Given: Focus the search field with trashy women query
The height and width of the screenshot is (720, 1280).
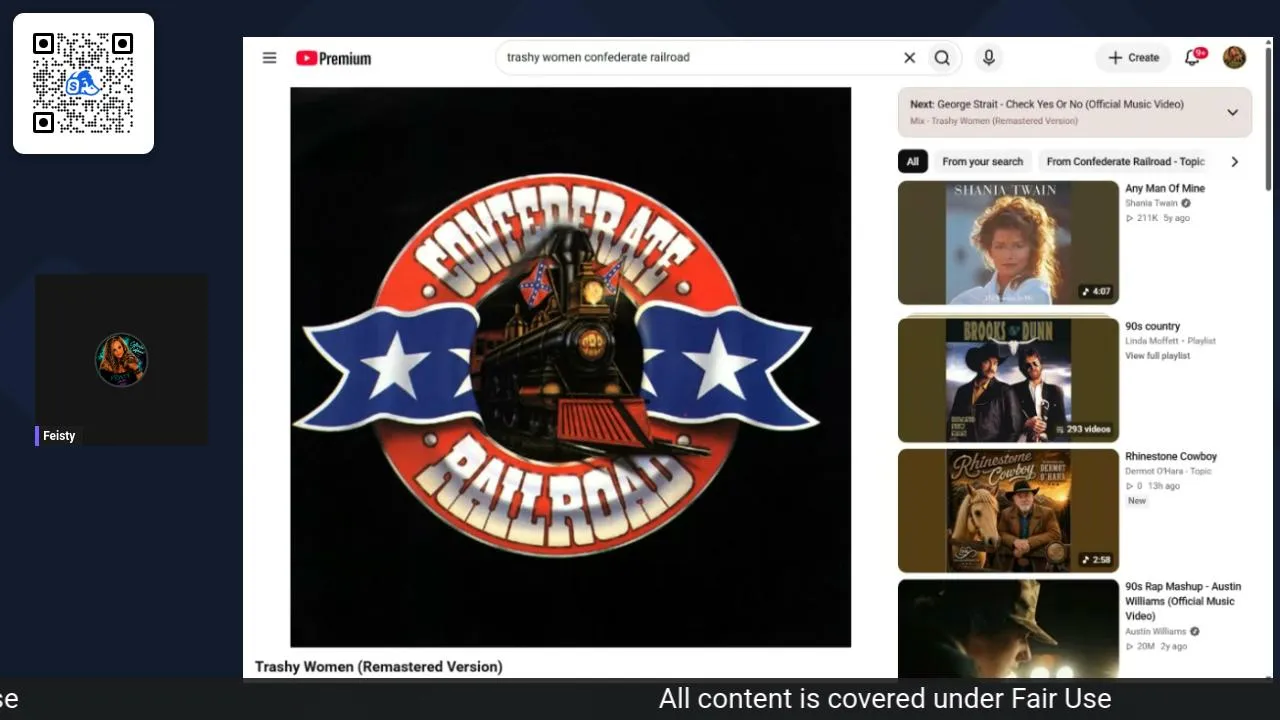Looking at the screenshot, I should point(697,58).
